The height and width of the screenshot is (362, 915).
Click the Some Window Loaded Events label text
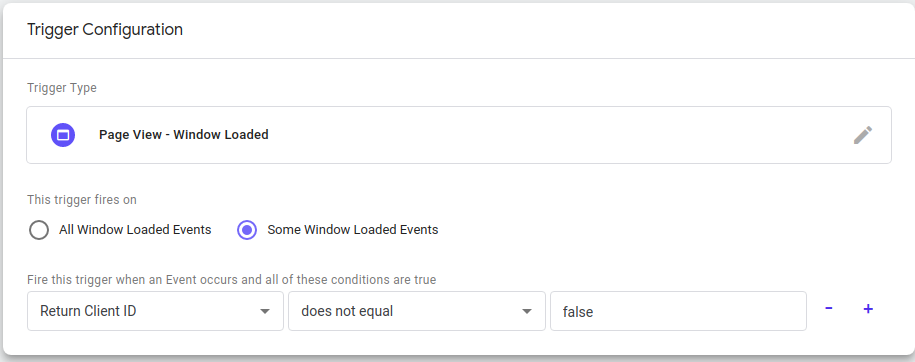coord(352,229)
